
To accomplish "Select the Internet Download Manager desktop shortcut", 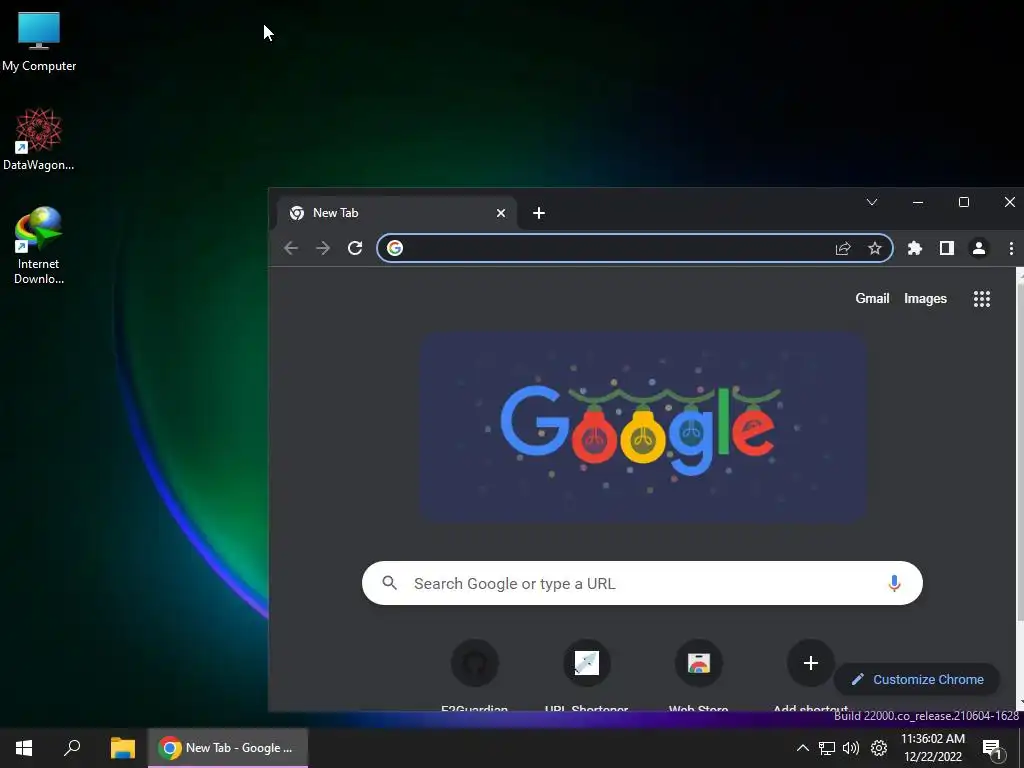I will [39, 246].
